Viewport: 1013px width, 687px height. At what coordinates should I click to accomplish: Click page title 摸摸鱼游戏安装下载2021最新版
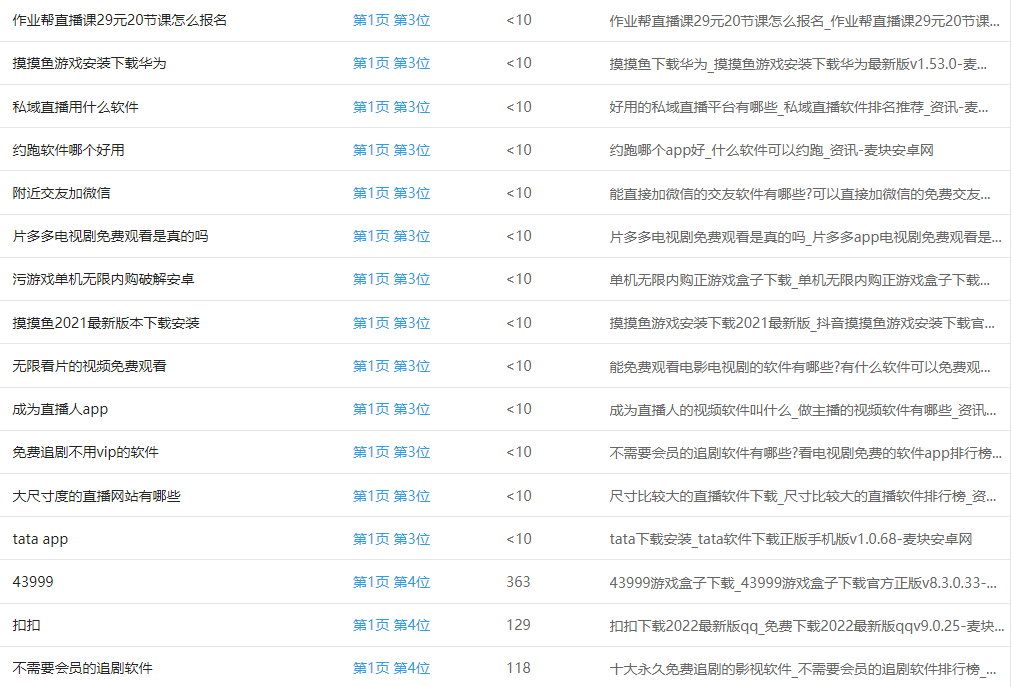tap(802, 323)
